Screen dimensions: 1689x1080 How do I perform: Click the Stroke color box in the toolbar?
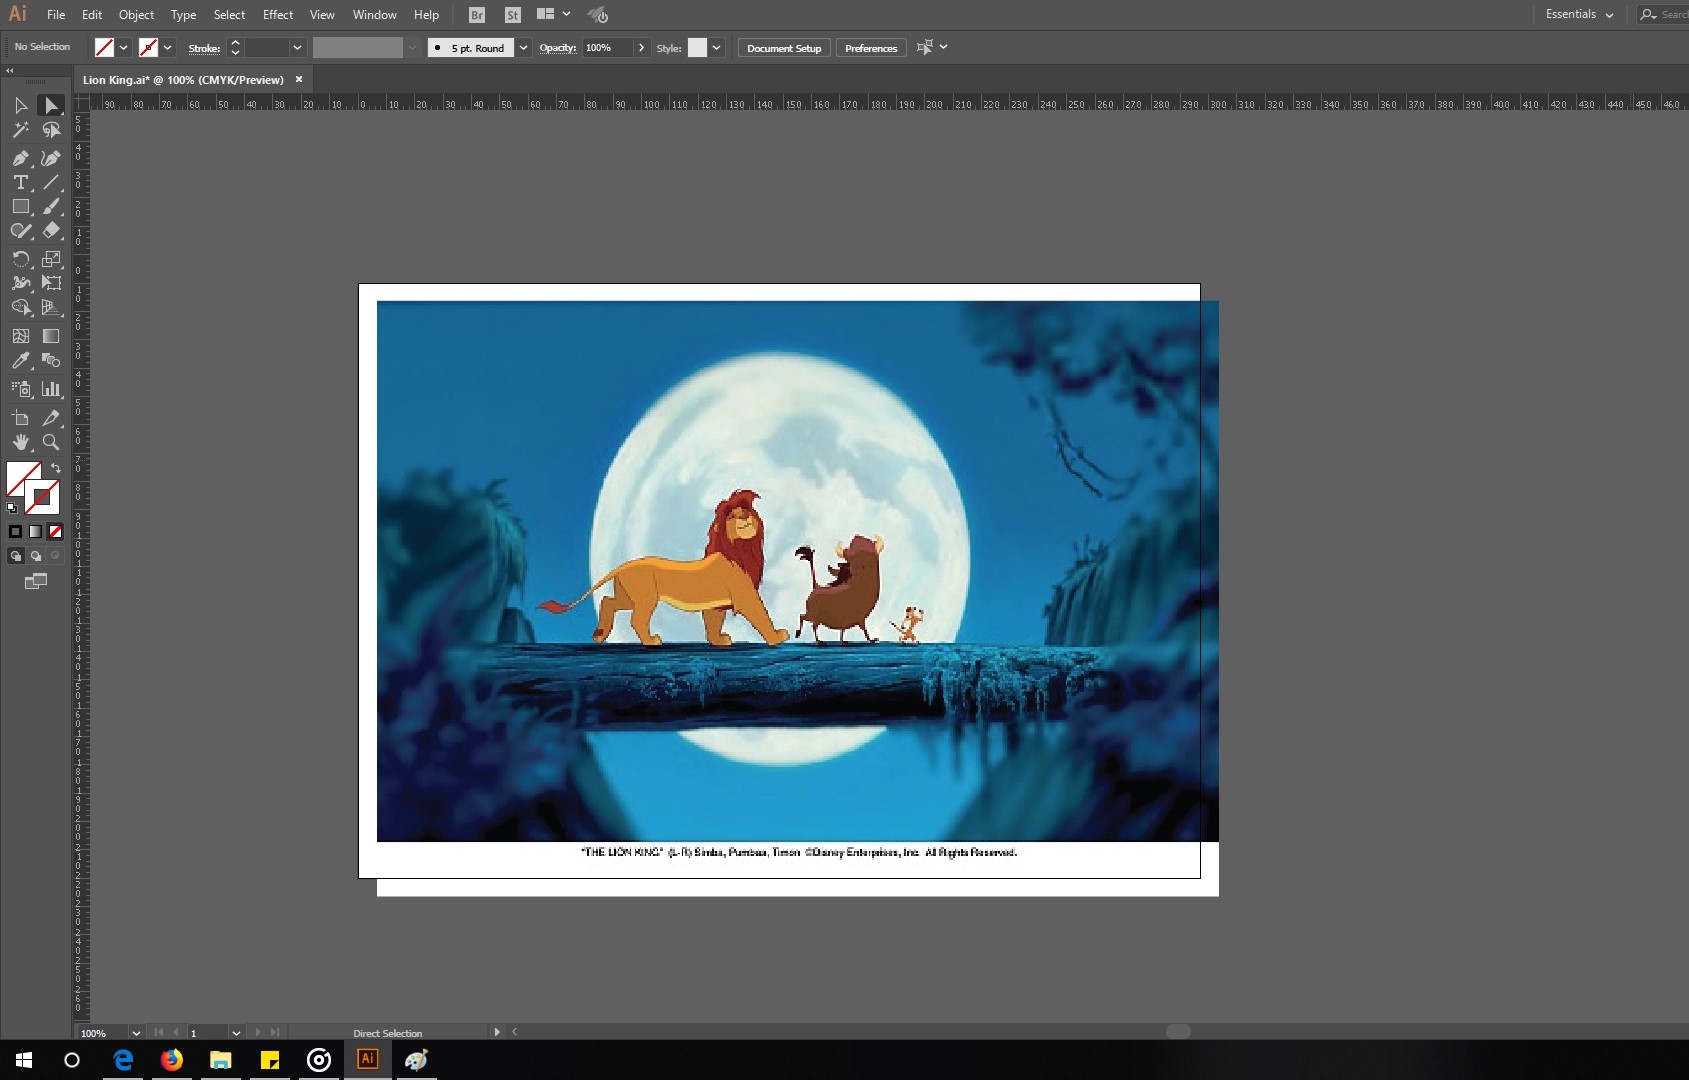pyautogui.click(x=43, y=497)
